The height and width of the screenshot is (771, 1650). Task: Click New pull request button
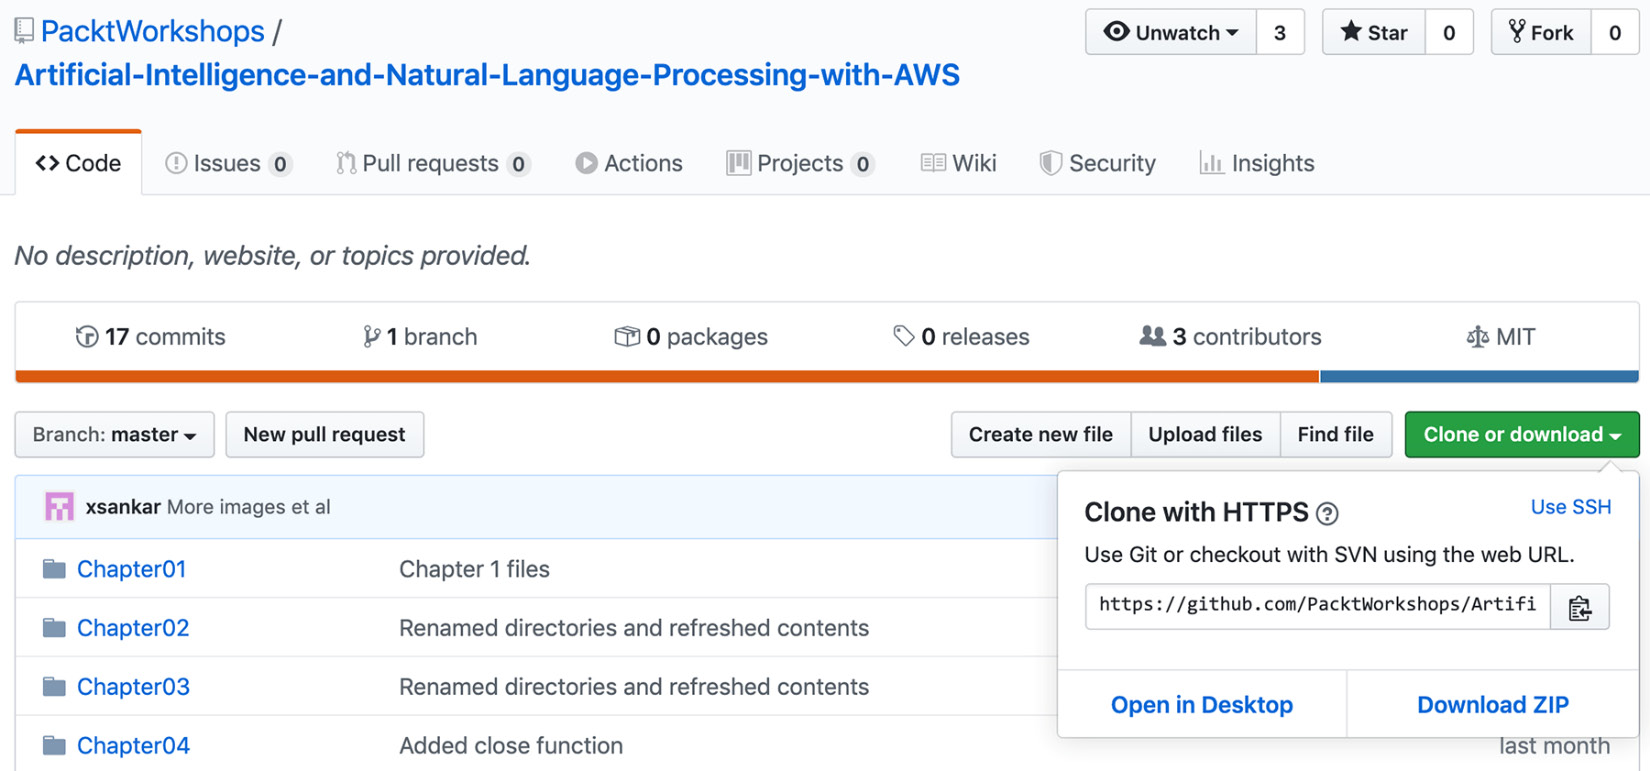tap(325, 435)
